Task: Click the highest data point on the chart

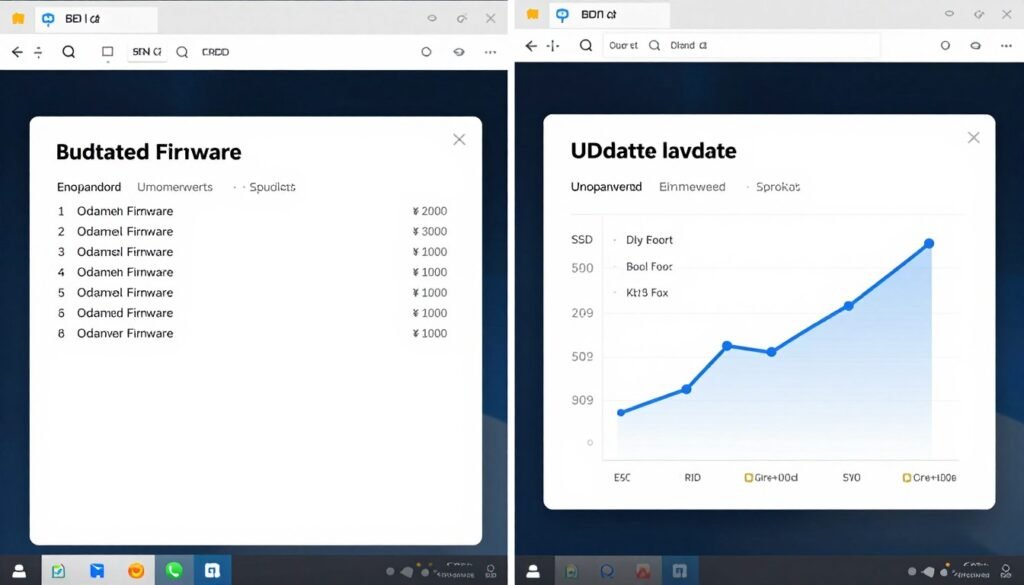Action: 929,242
